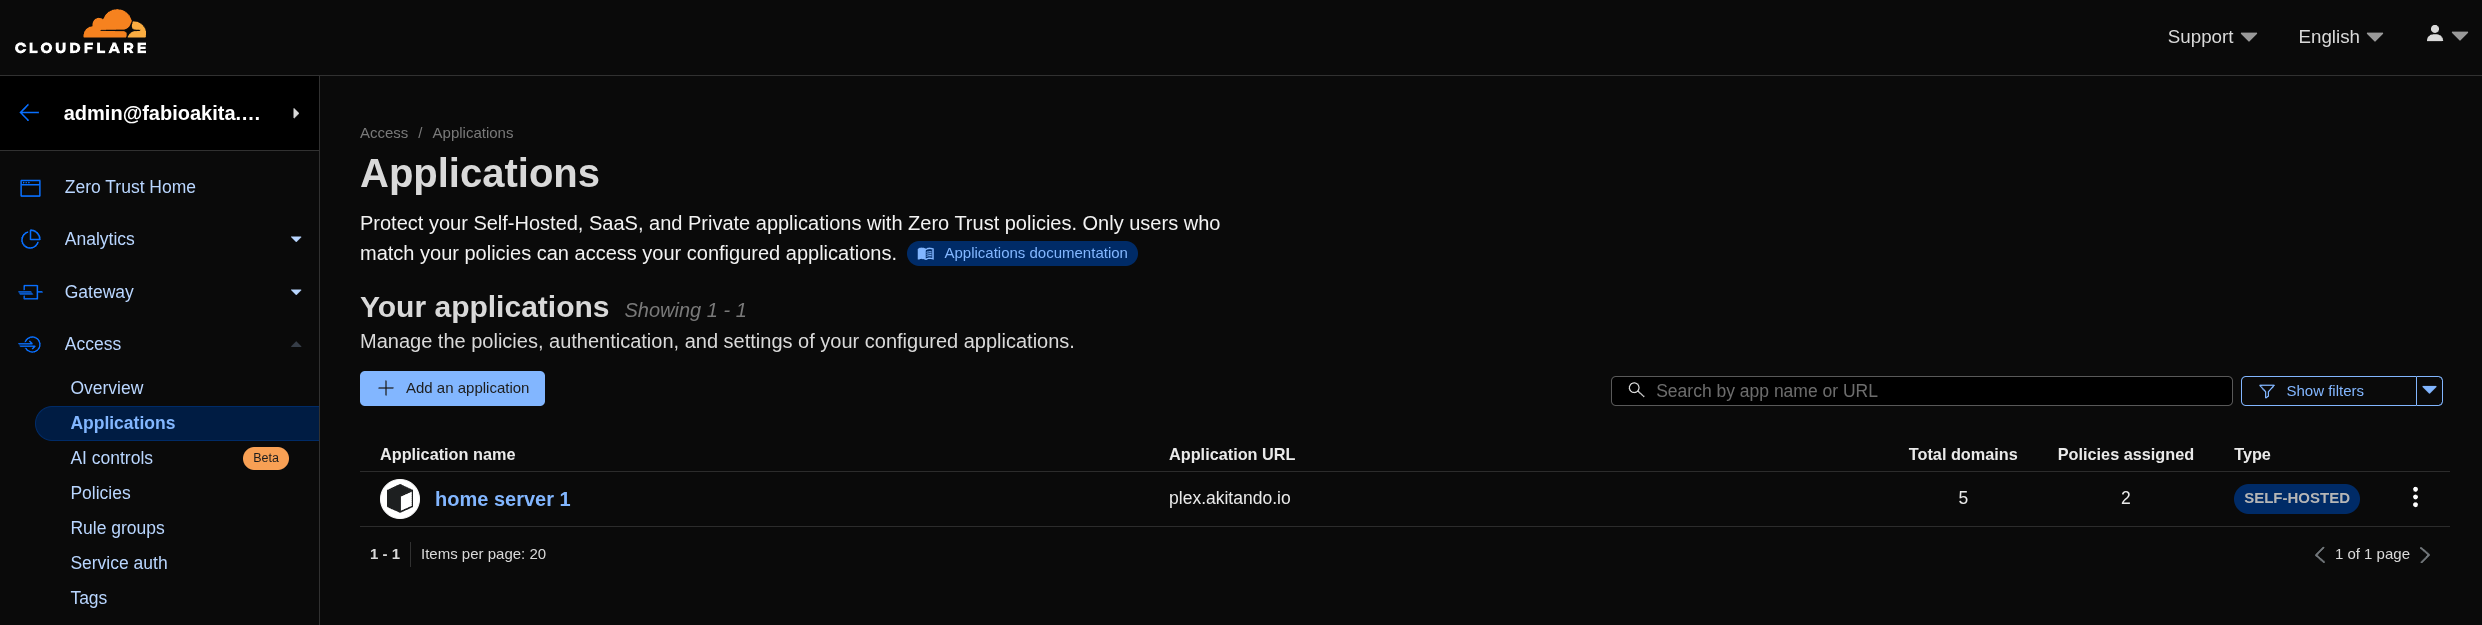Click the home server 1 cube icon

400,499
